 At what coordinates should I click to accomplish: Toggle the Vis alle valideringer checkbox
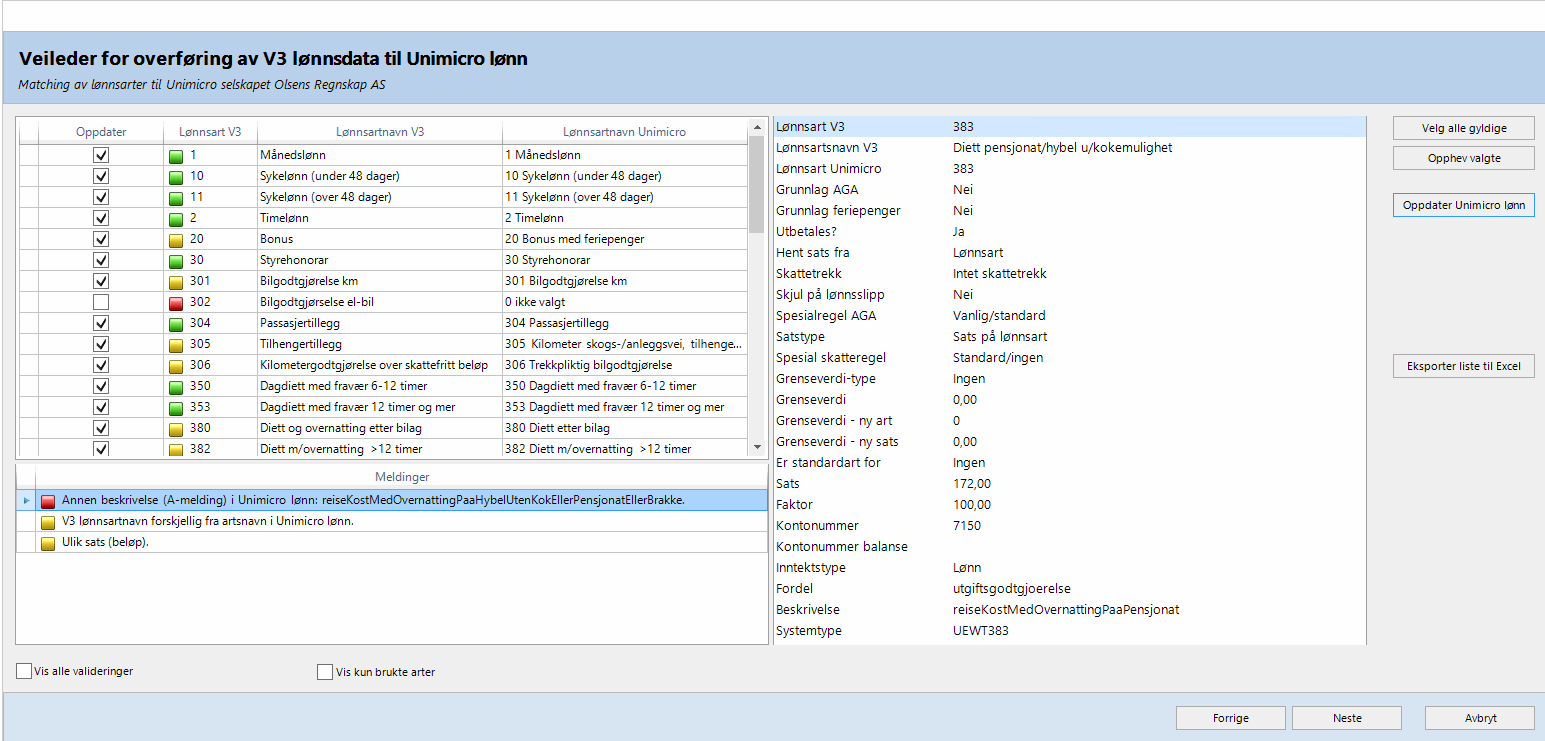[24, 671]
